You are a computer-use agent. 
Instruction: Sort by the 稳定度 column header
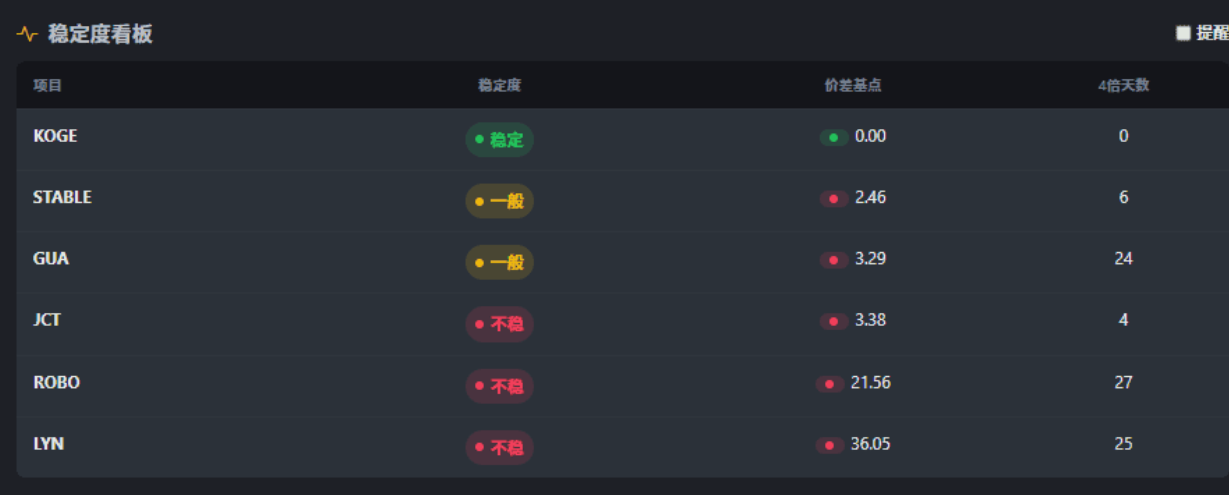[x=499, y=86]
